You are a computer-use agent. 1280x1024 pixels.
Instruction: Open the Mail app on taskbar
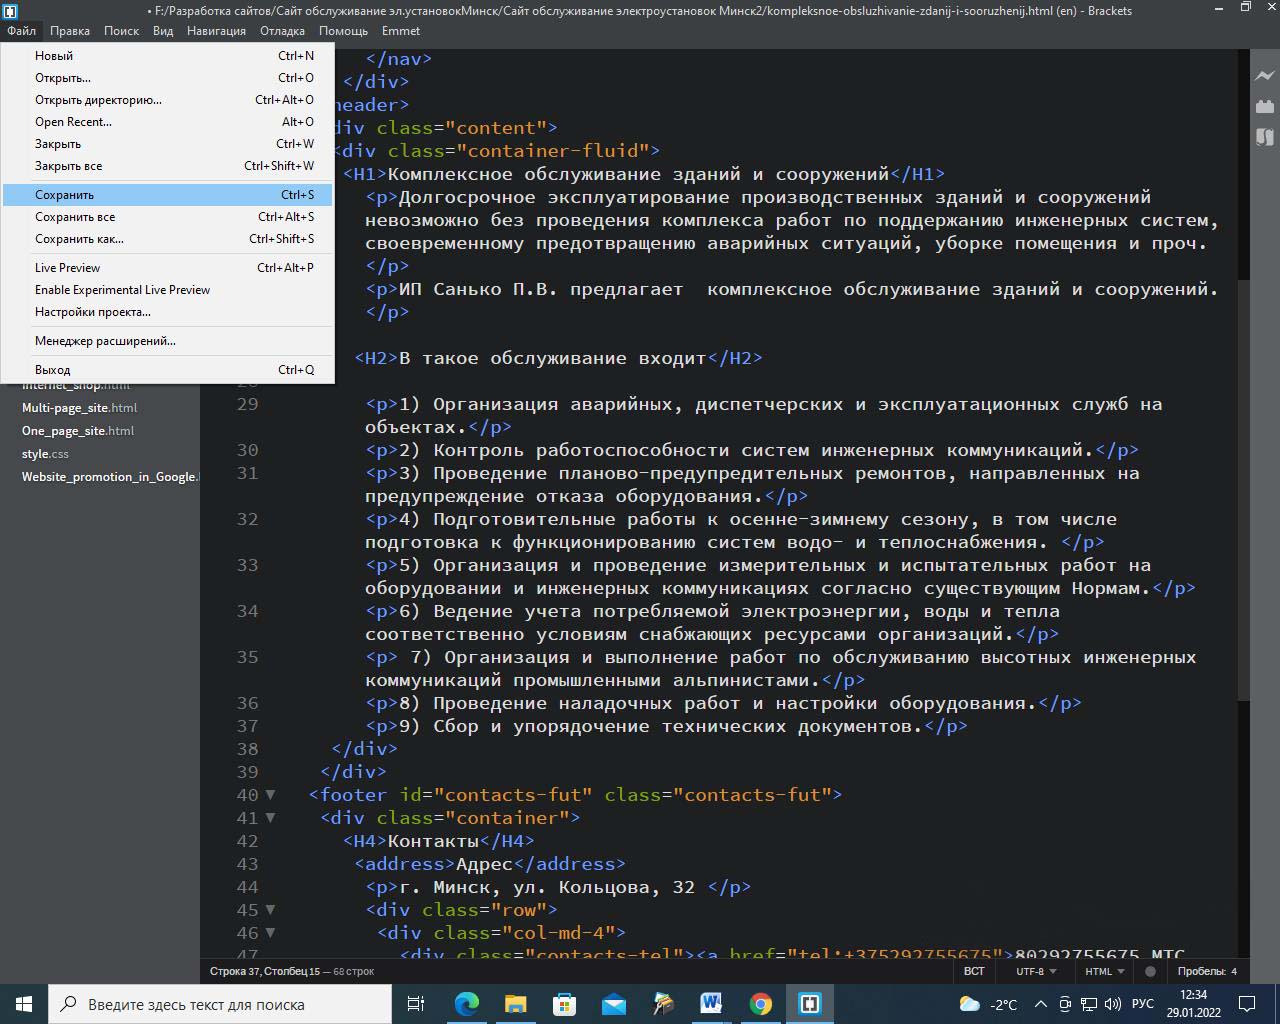(x=613, y=1004)
